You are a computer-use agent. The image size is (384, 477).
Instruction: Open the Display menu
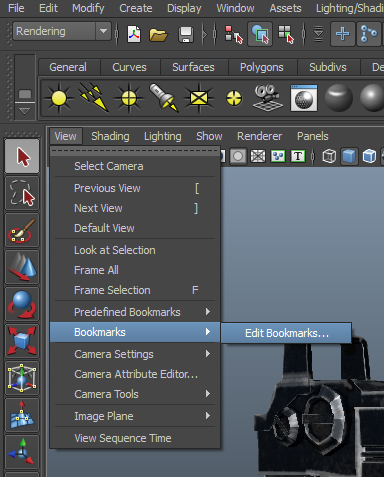coord(184,8)
